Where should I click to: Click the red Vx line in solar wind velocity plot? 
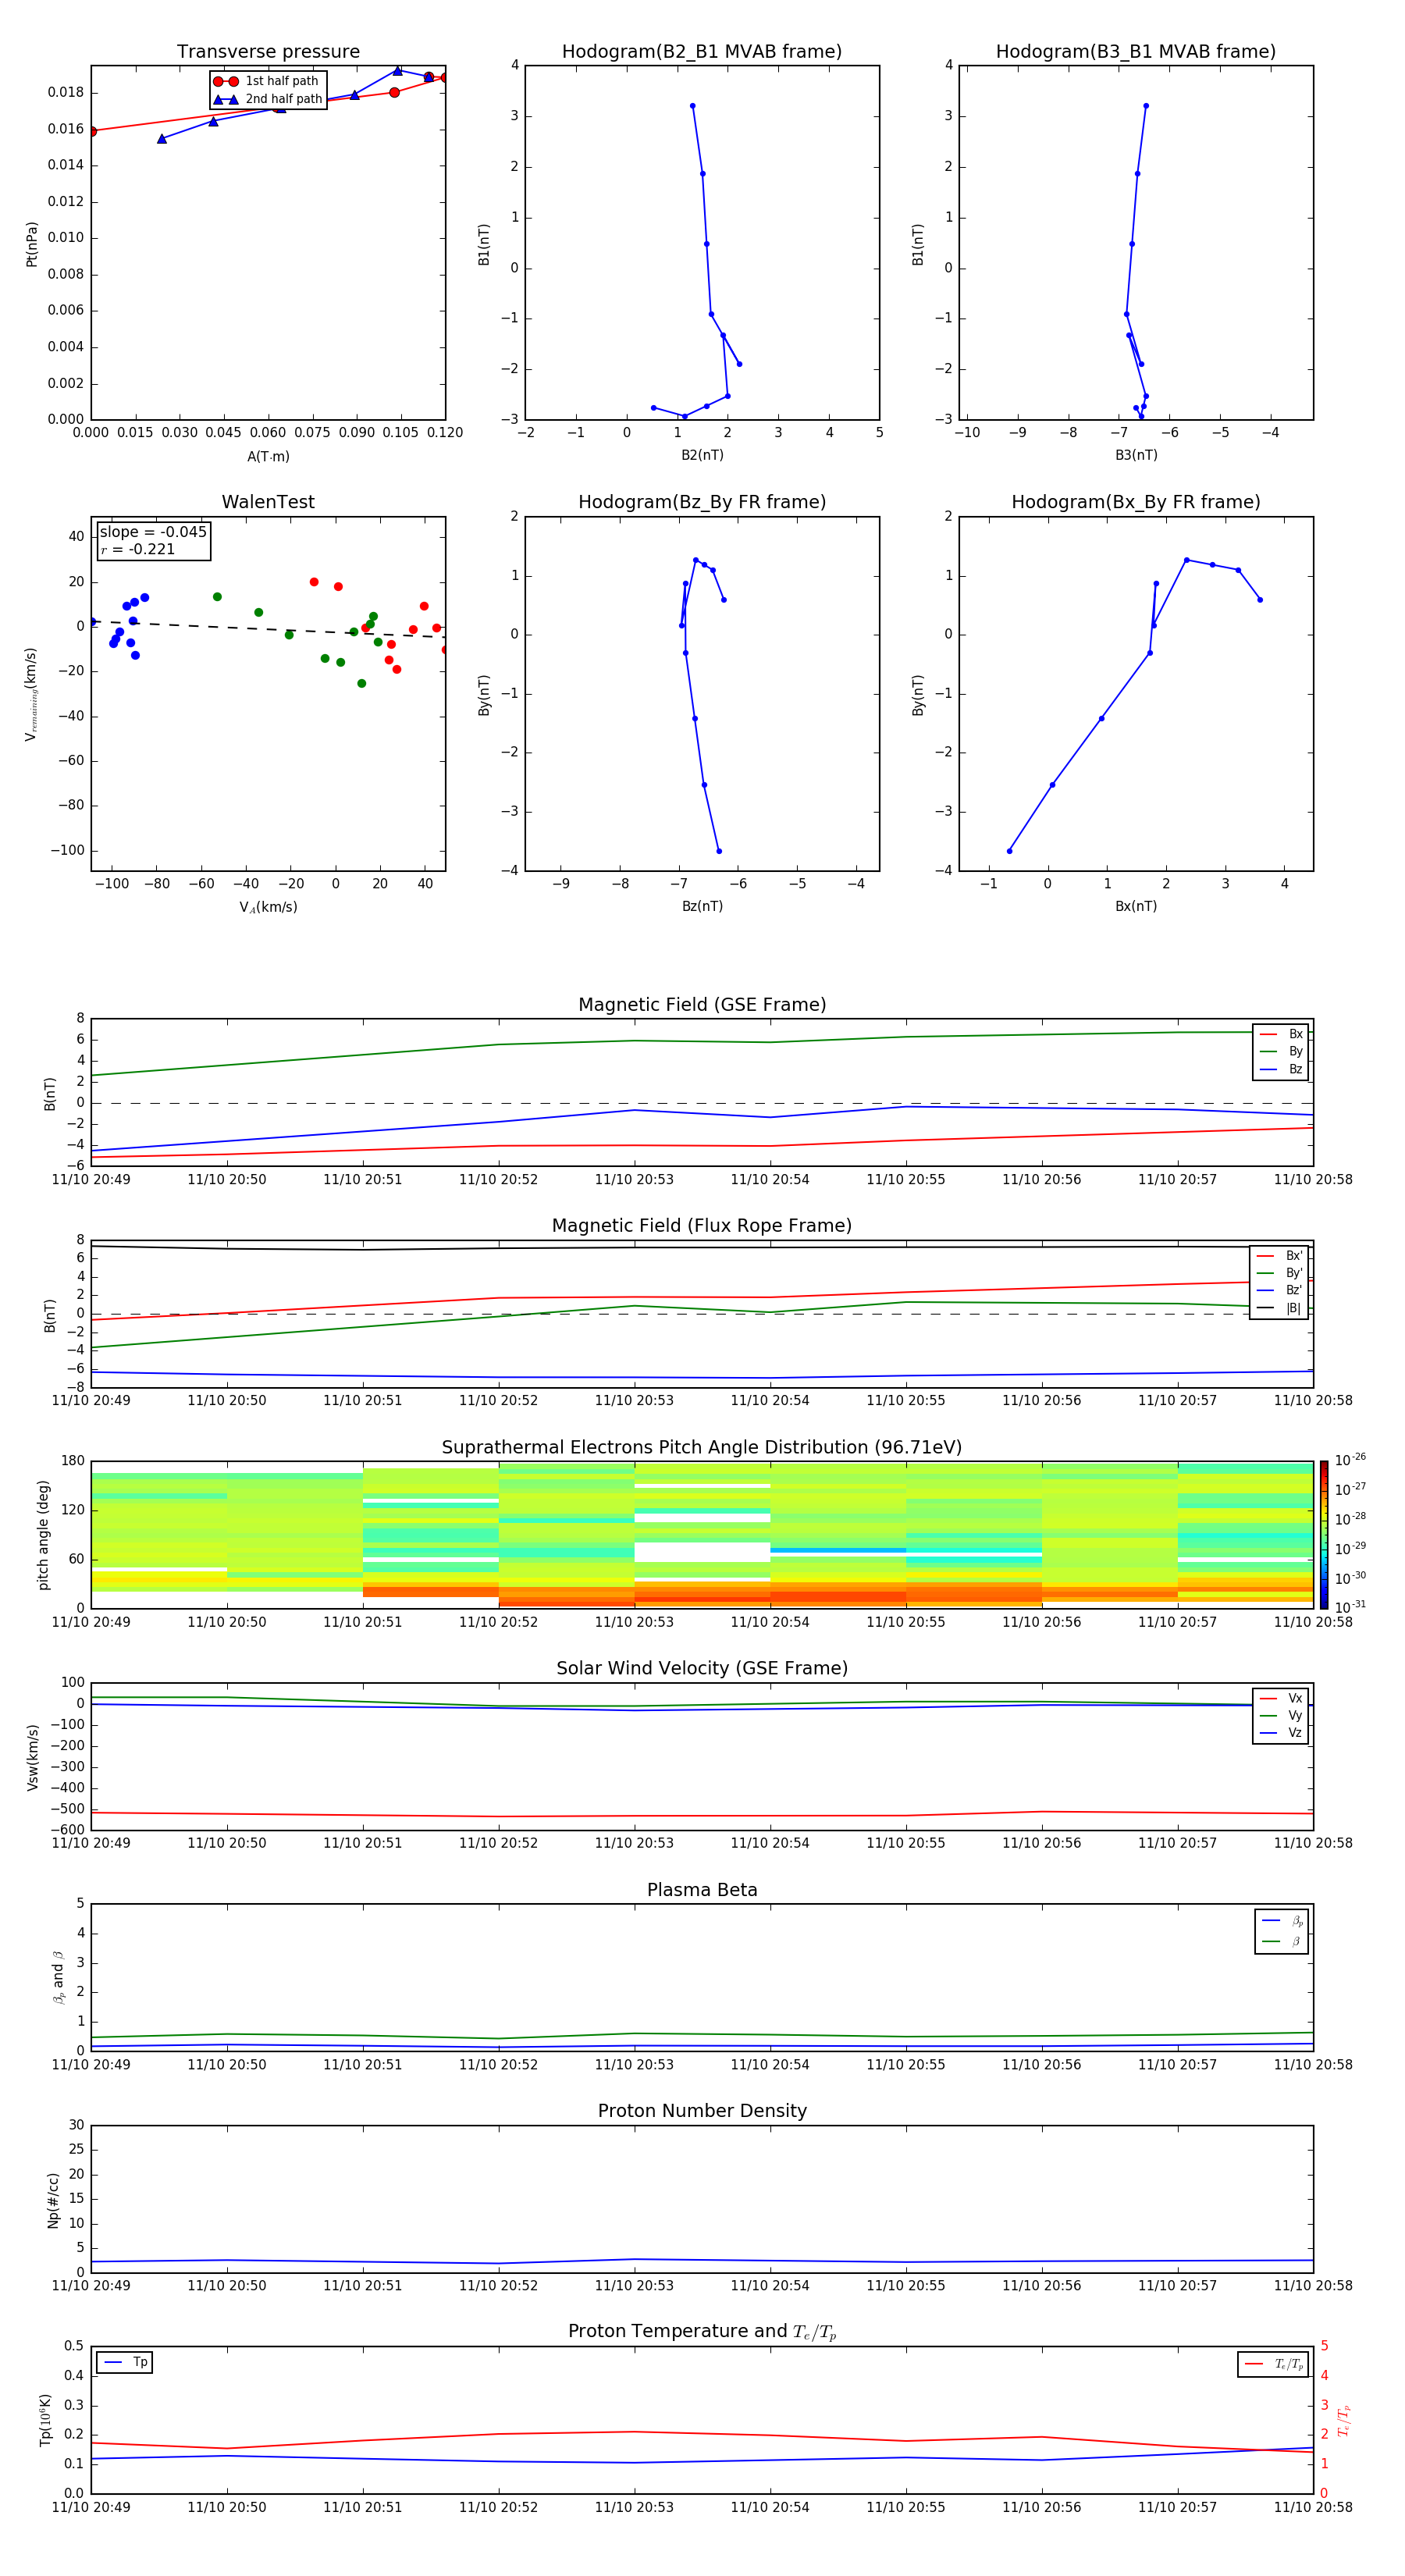pyautogui.click(x=702, y=1815)
